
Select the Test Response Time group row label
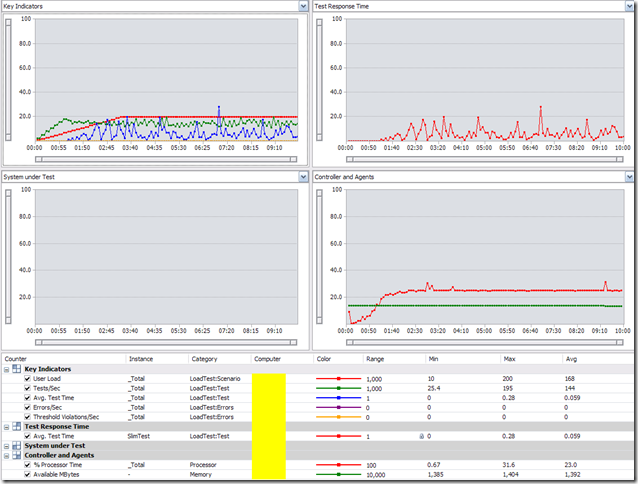click(x=57, y=427)
